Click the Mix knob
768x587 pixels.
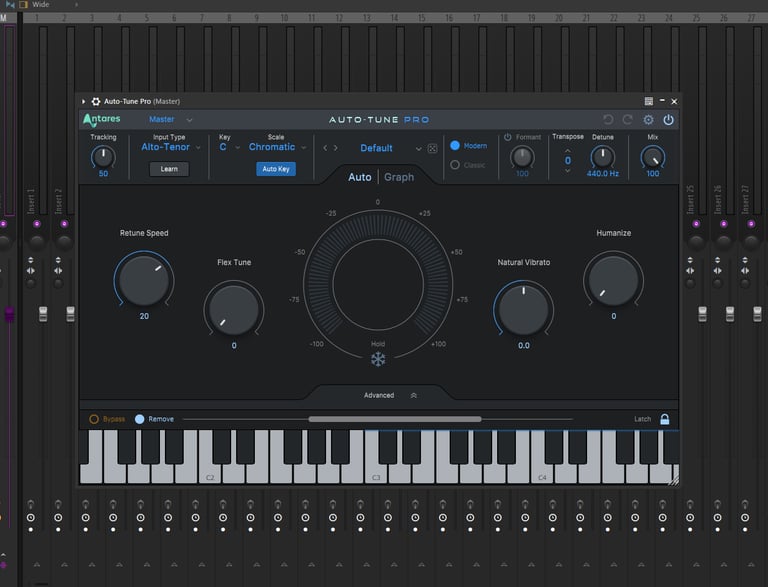pyautogui.click(x=653, y=157)
